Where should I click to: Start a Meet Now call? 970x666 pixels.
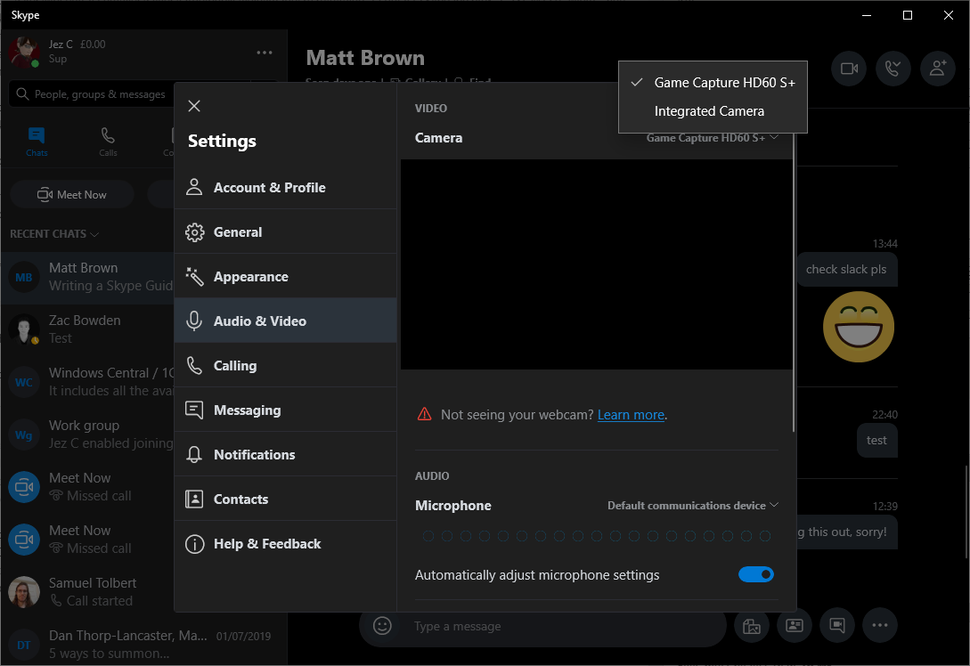click(x=71, y=193)
